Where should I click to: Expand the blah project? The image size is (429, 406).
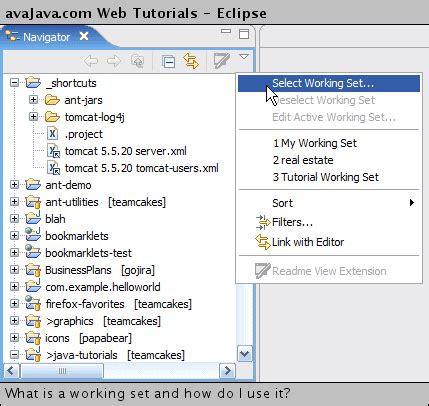tap(14, 218)
